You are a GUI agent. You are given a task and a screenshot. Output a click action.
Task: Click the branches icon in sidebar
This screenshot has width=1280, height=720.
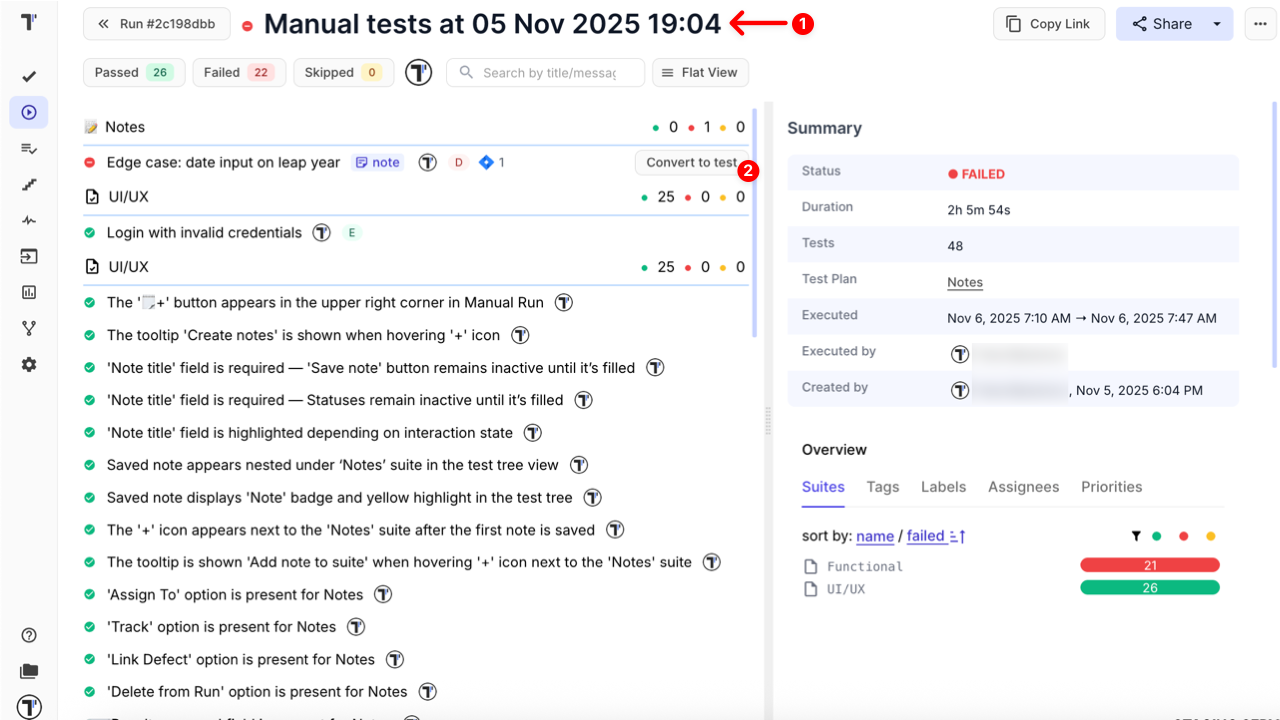[x=29, y=329]
